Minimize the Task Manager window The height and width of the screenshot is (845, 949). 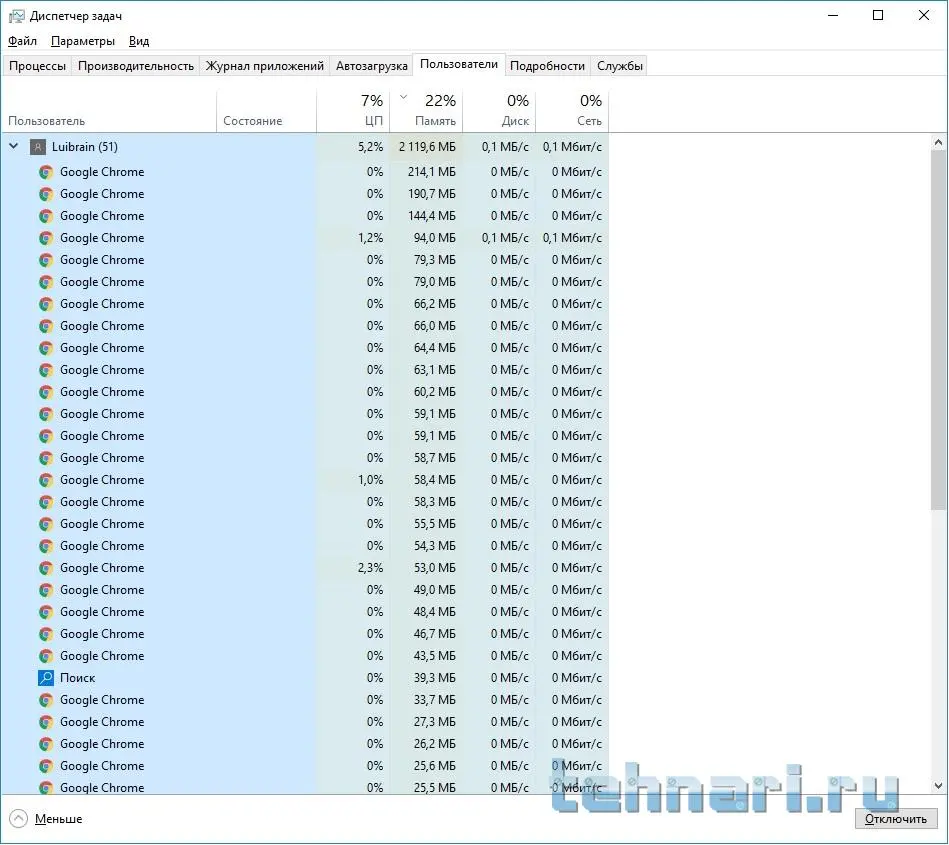[833, 16]
